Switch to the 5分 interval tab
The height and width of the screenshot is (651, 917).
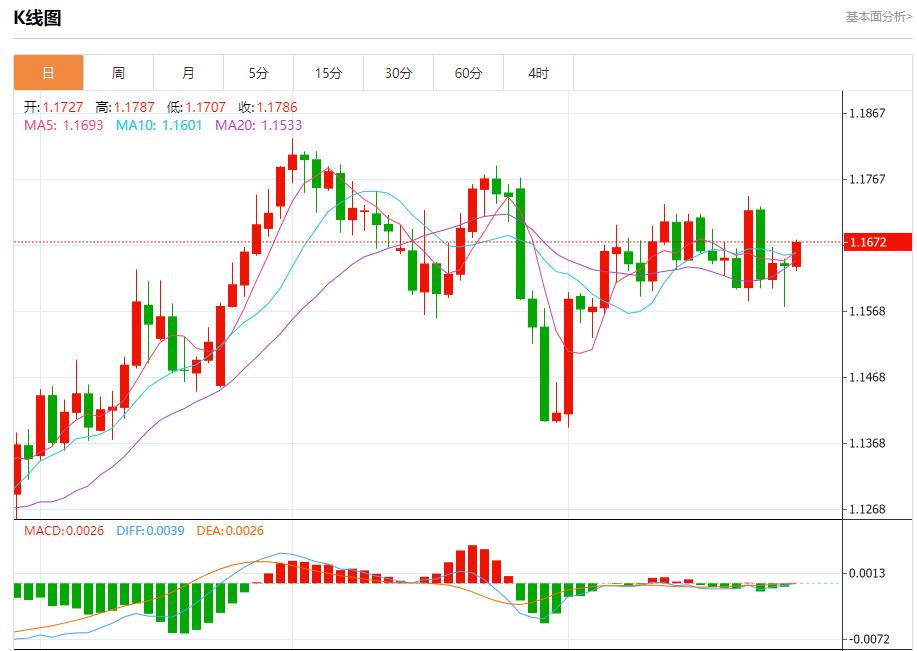pyautogui.click(x=258, y=73)
